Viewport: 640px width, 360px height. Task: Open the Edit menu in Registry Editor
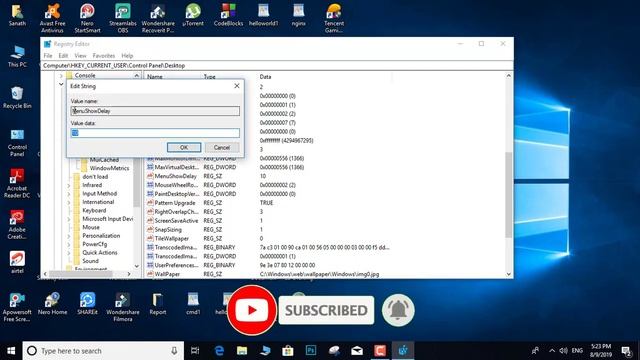coord(63,56)
